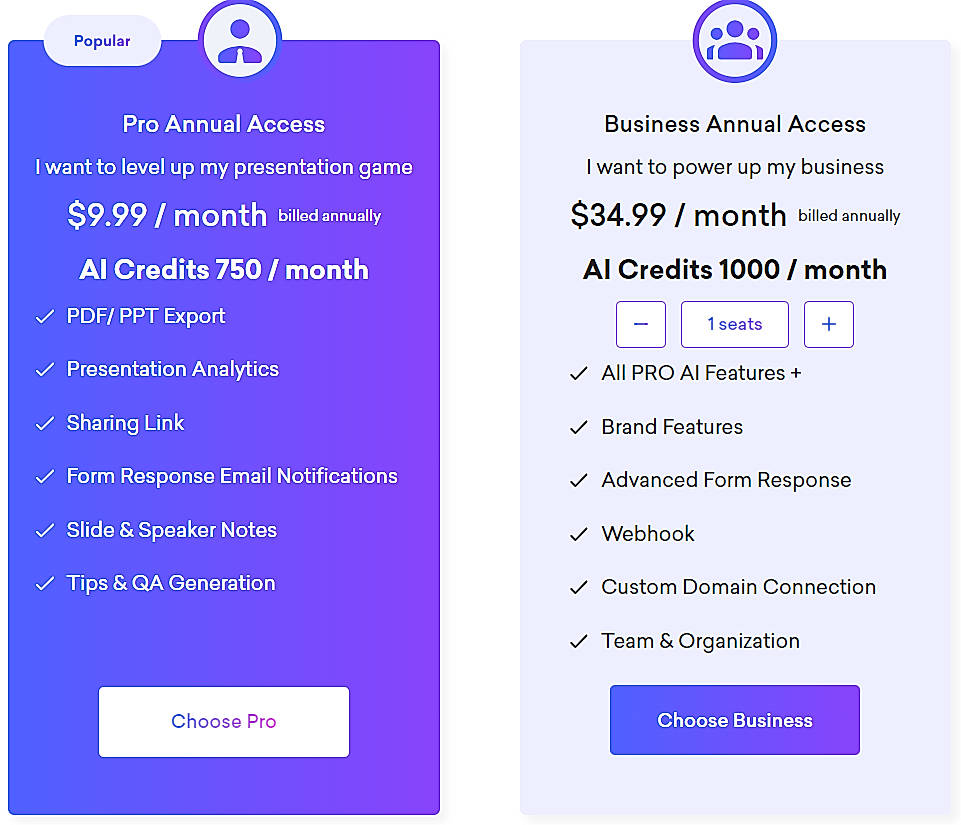
Task: Click the billed annually label on Pro card
Action: [330, 216]
